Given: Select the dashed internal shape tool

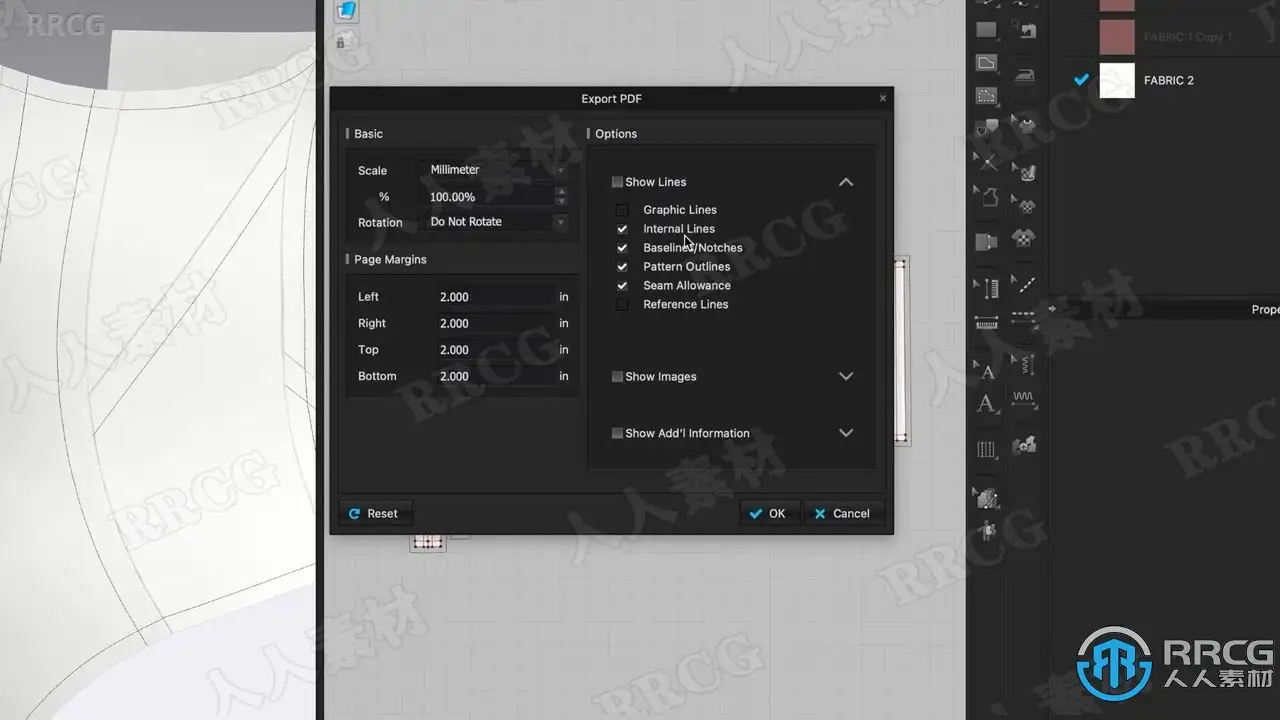Looking at the screenshot, I should 987,96.
